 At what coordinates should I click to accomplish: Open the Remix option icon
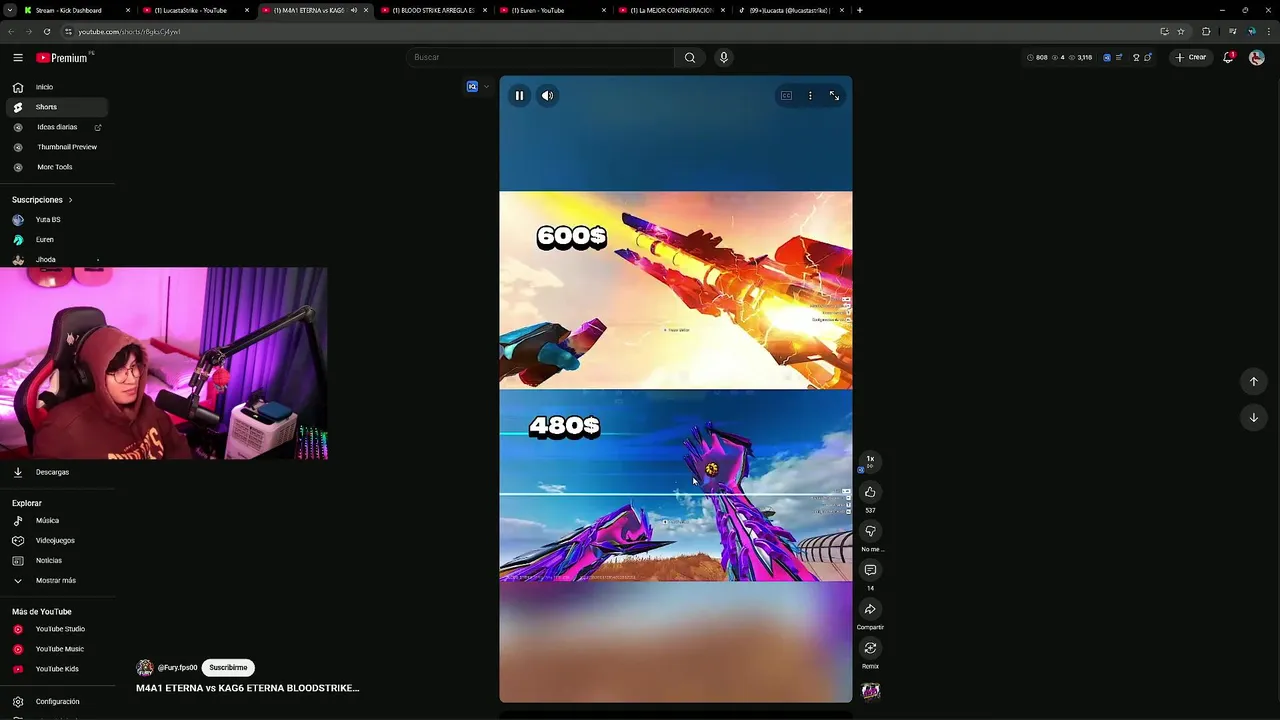870,648
